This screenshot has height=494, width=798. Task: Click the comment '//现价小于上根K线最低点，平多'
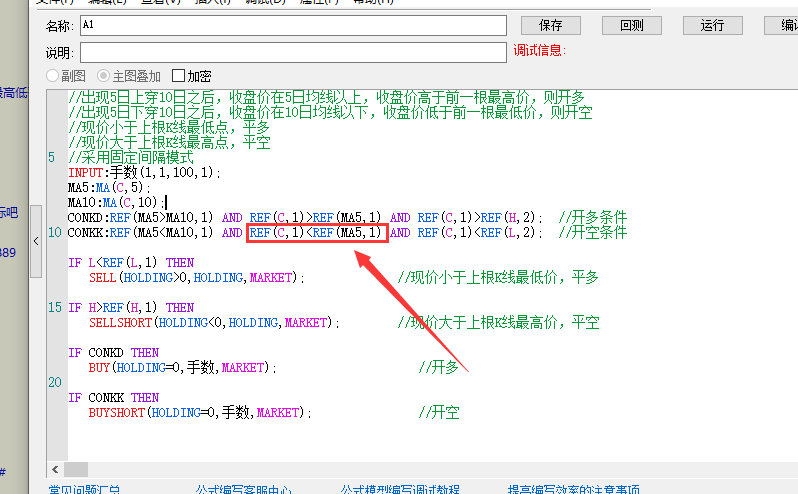coord(169,127)
